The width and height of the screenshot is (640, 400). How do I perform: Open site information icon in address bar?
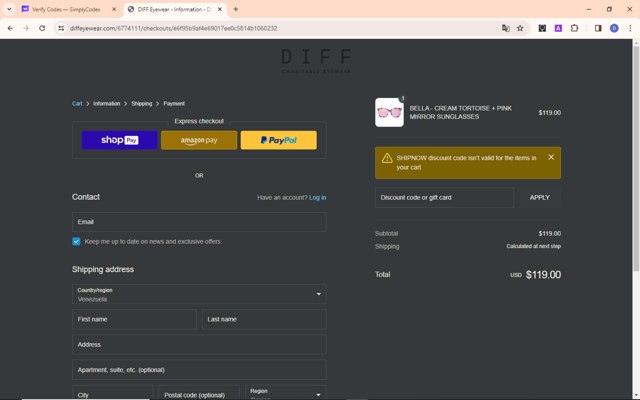[x=61, y=28]
